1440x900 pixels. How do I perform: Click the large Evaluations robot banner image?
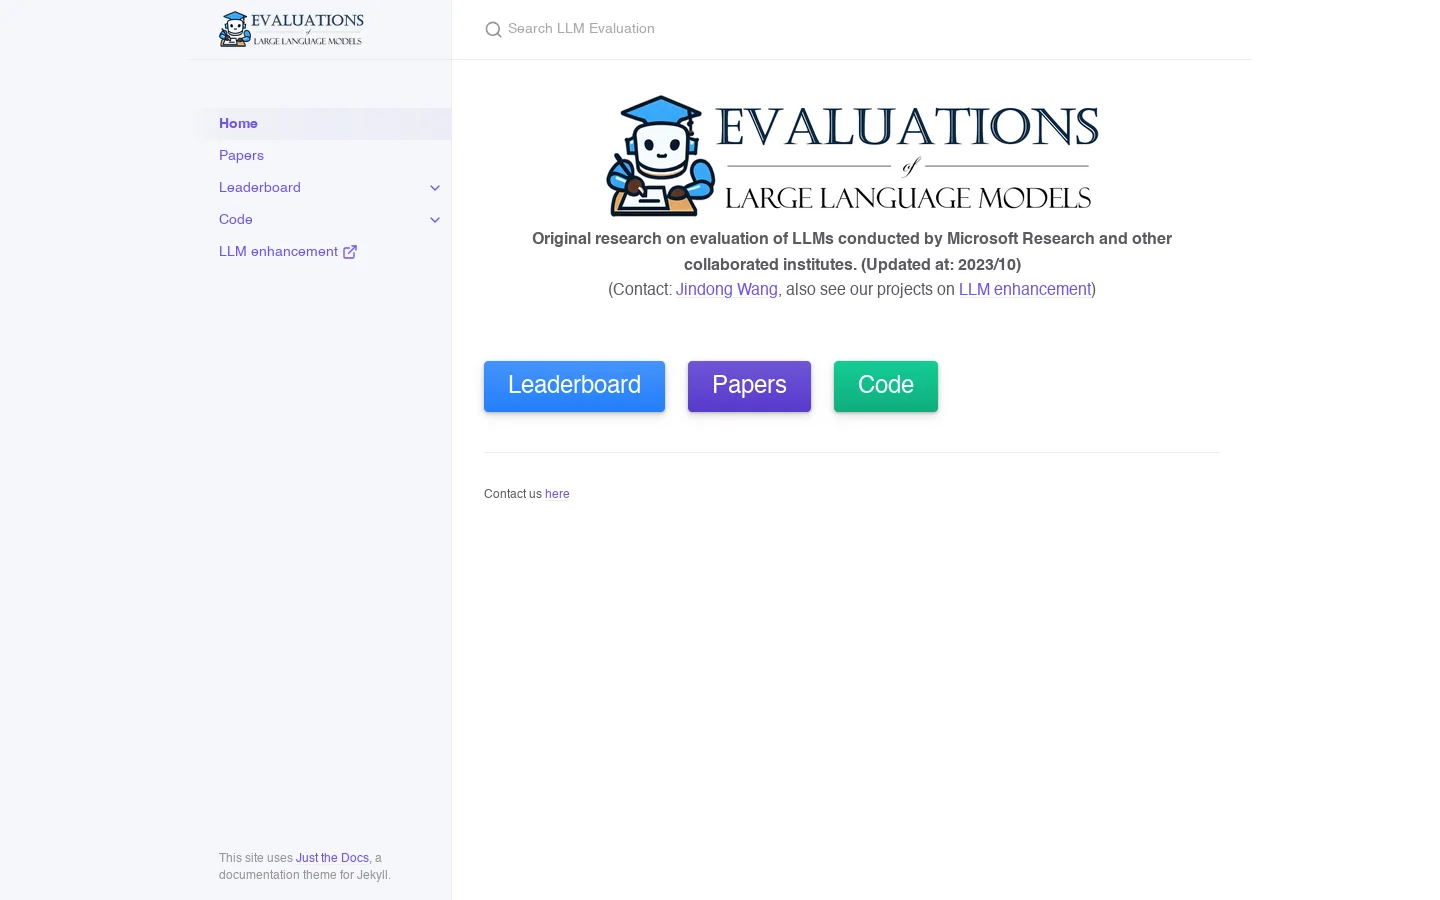click(852, 156)
